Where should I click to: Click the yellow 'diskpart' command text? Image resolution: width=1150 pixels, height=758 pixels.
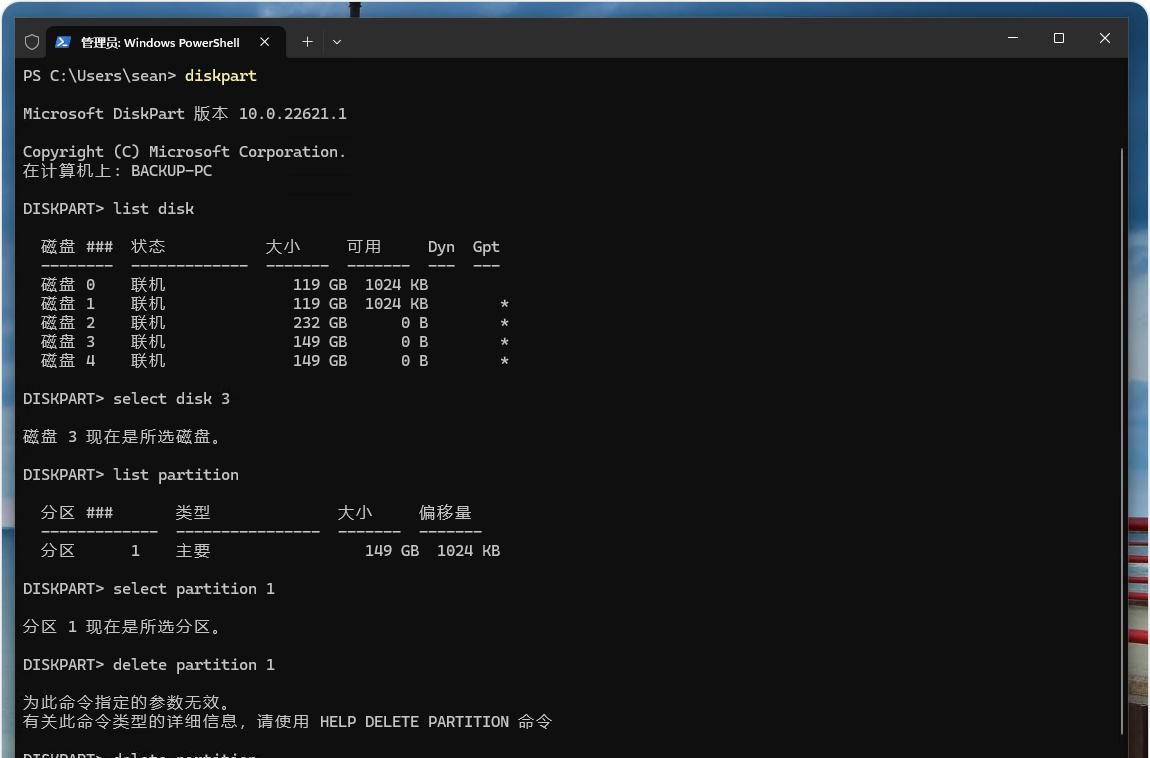point(221,76)
